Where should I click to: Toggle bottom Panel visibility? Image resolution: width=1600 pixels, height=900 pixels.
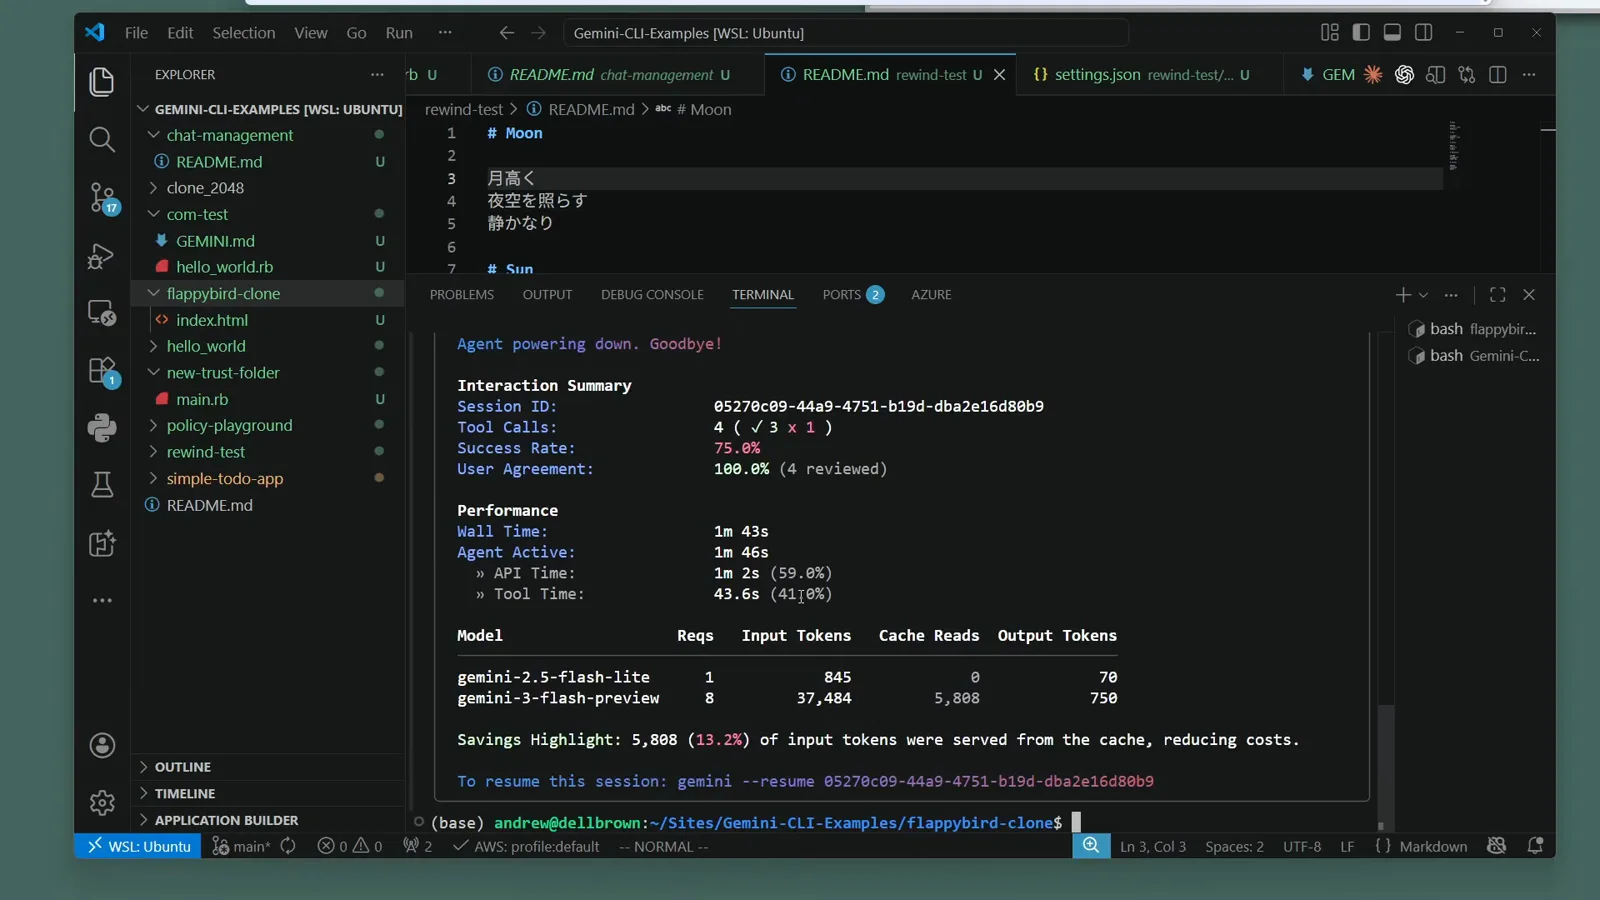[1391, 33]
